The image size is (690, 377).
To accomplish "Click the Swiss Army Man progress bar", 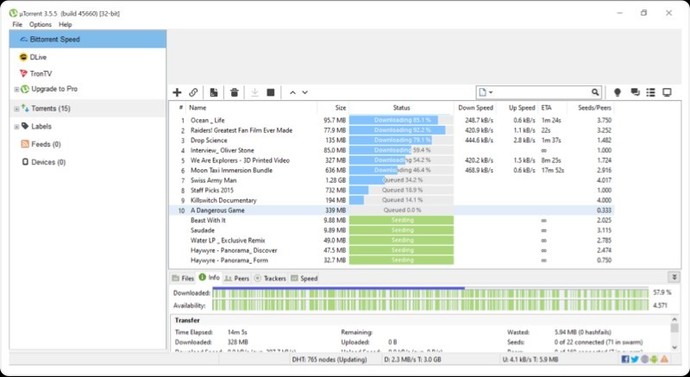I will (x=401, y=180).
